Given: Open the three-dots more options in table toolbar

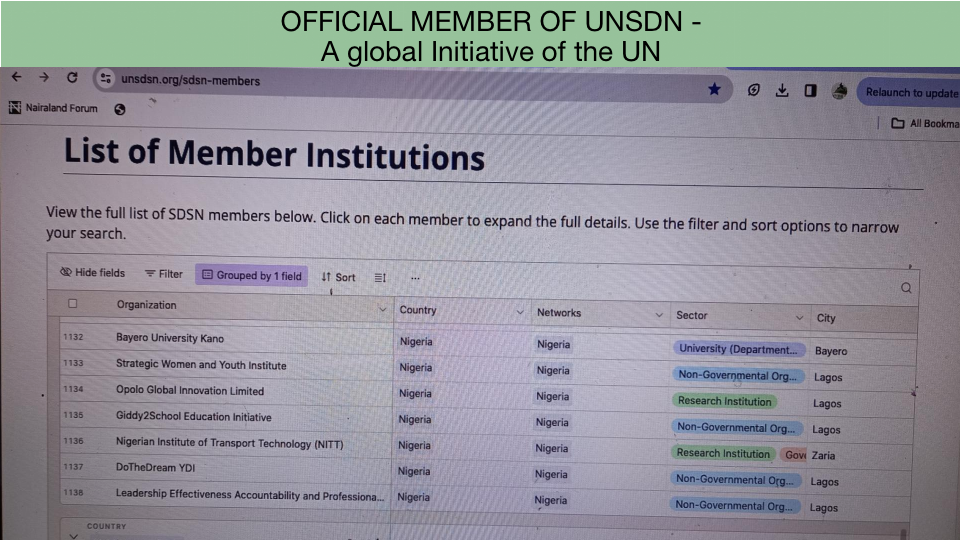Looking at the screenshot, I should (415, 278).
